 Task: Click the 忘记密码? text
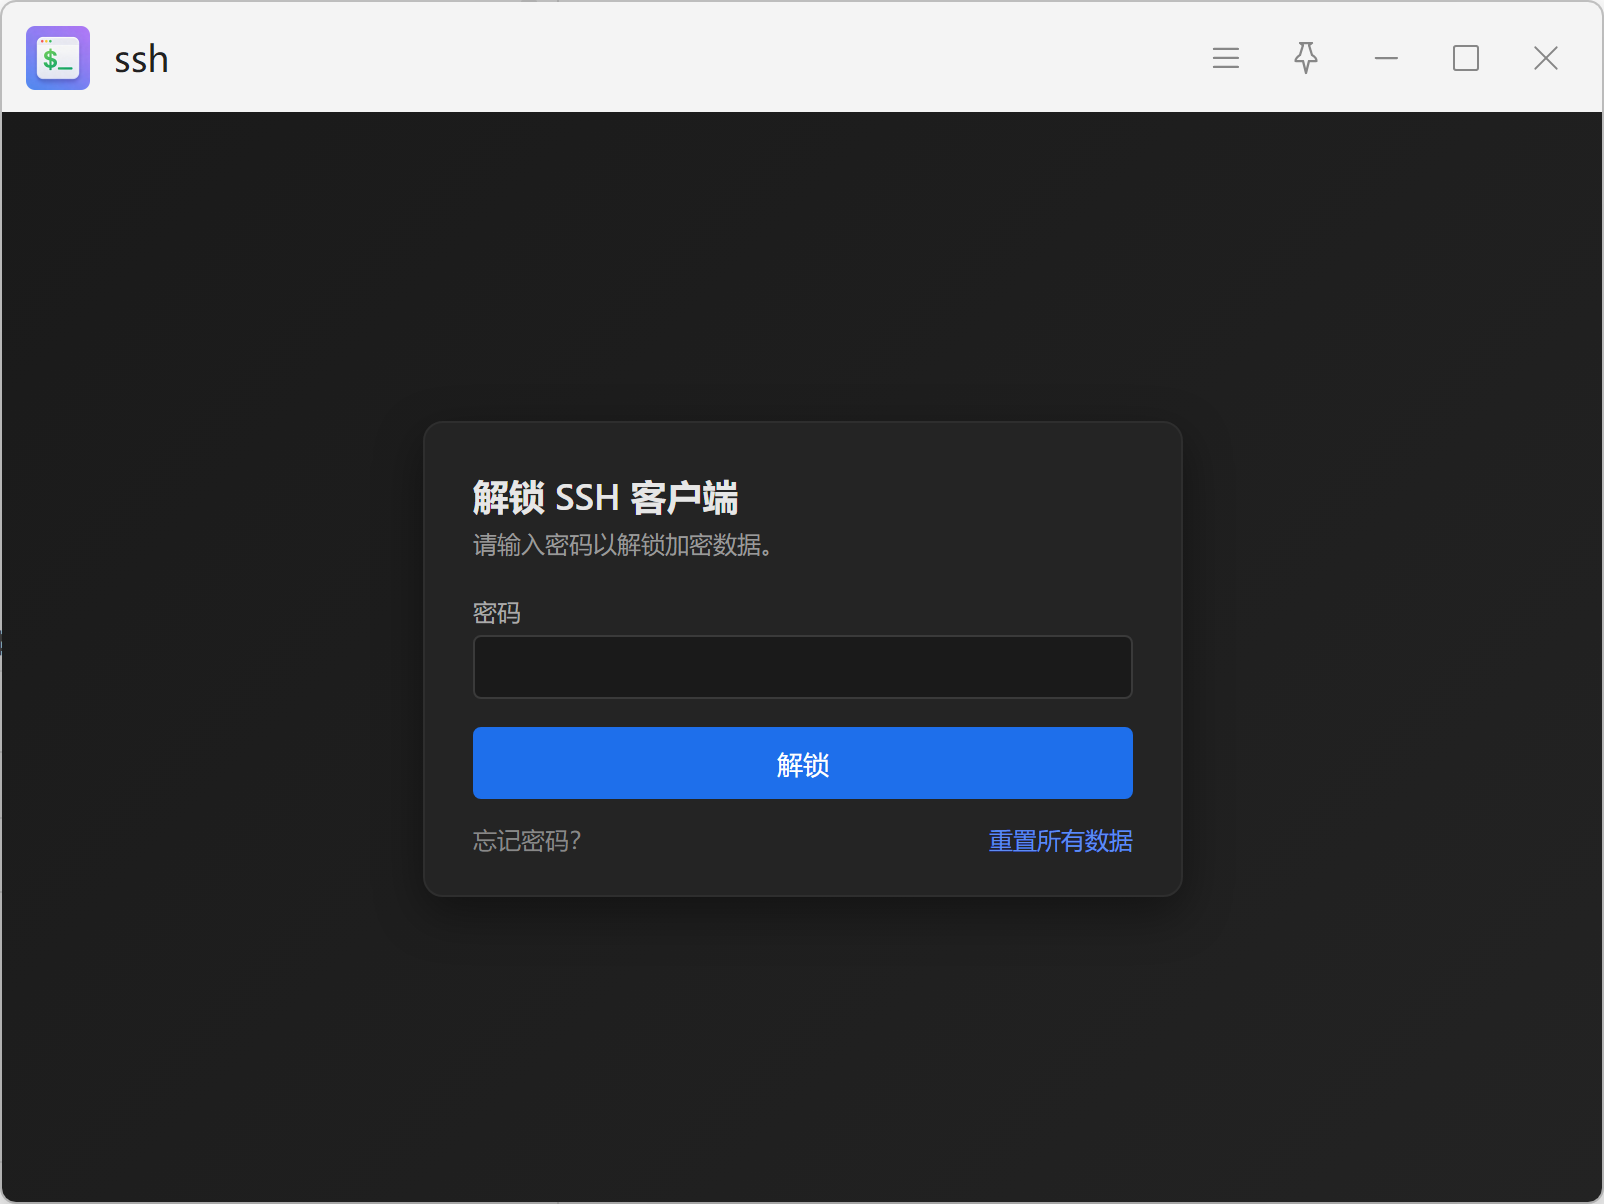[x=527, y=841]
